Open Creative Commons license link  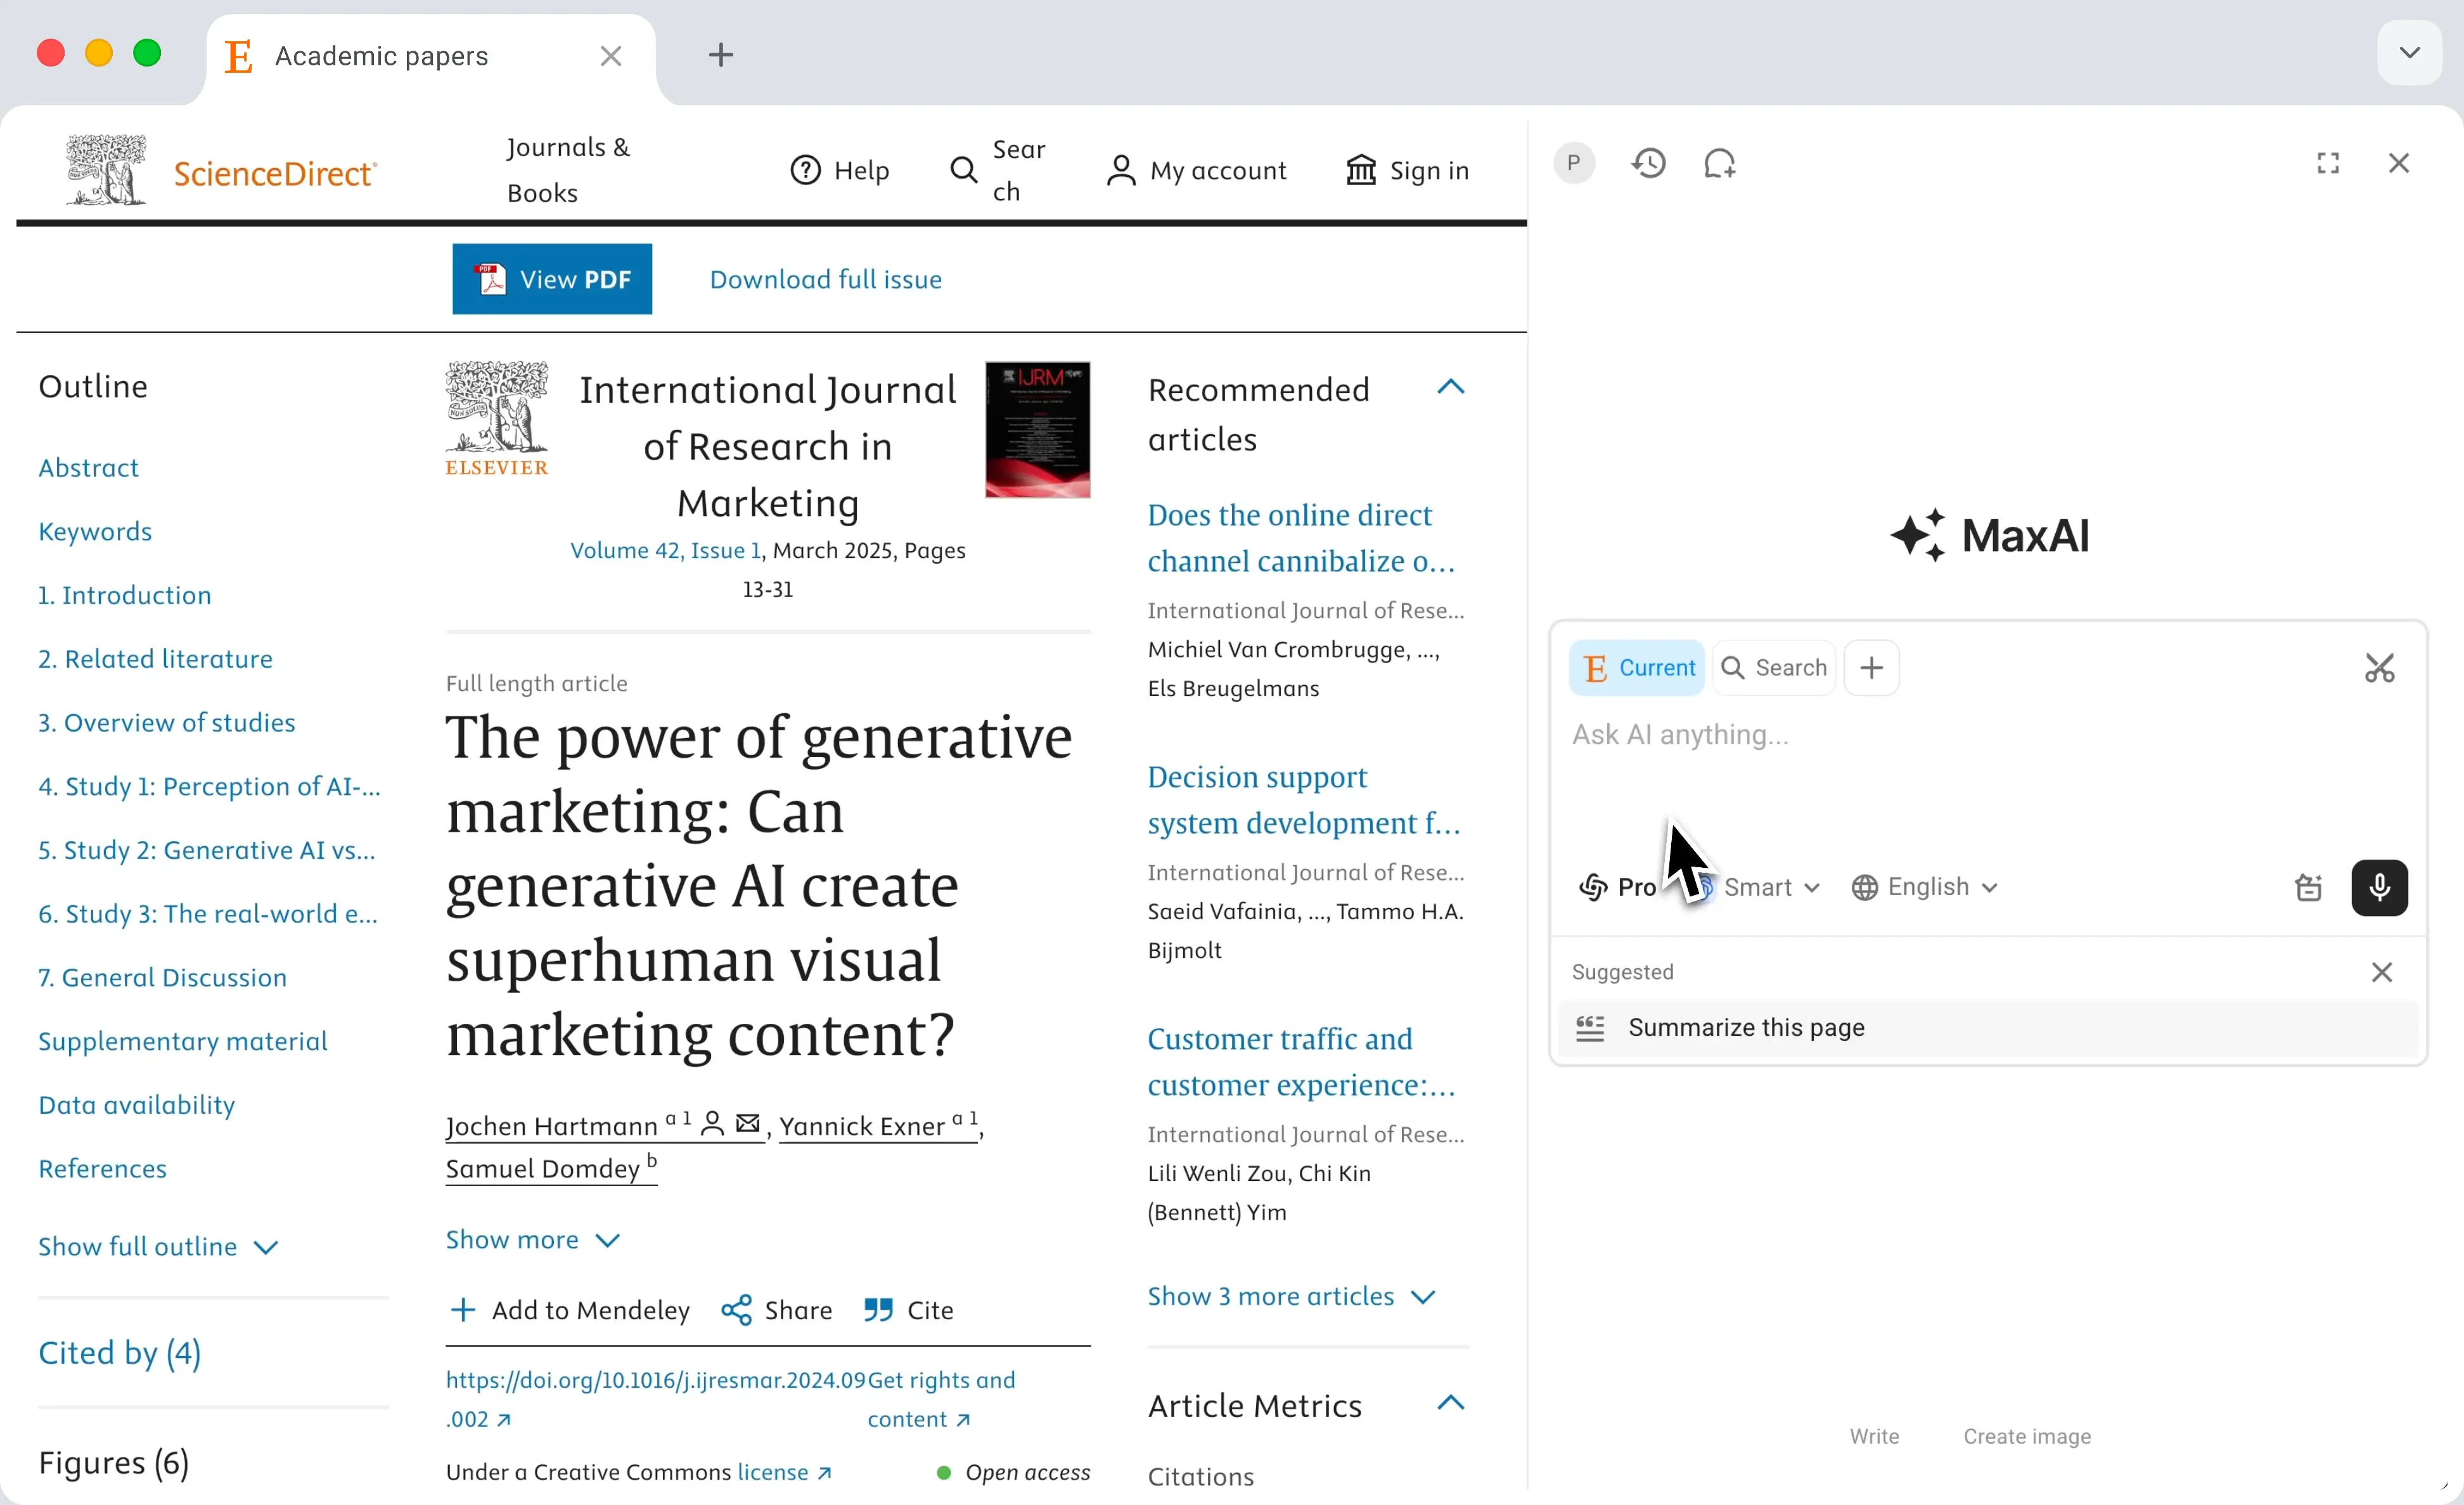point(784,1472)
